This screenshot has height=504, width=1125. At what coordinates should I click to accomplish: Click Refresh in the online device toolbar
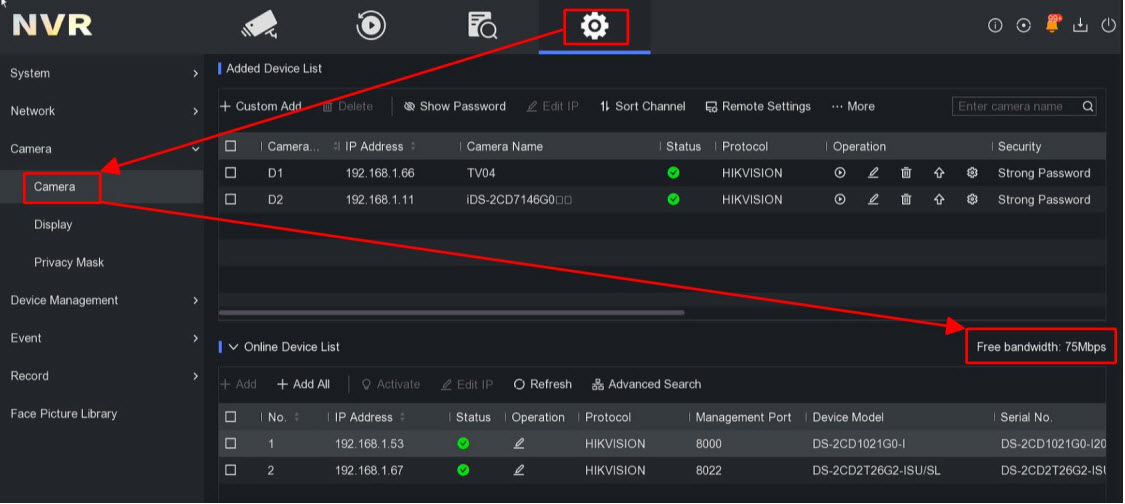543,385
